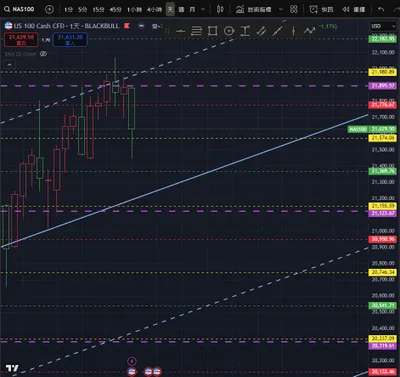Click the minus icon next to the flag
This screenshot has height=377, width=400.
tap(142, 26)
